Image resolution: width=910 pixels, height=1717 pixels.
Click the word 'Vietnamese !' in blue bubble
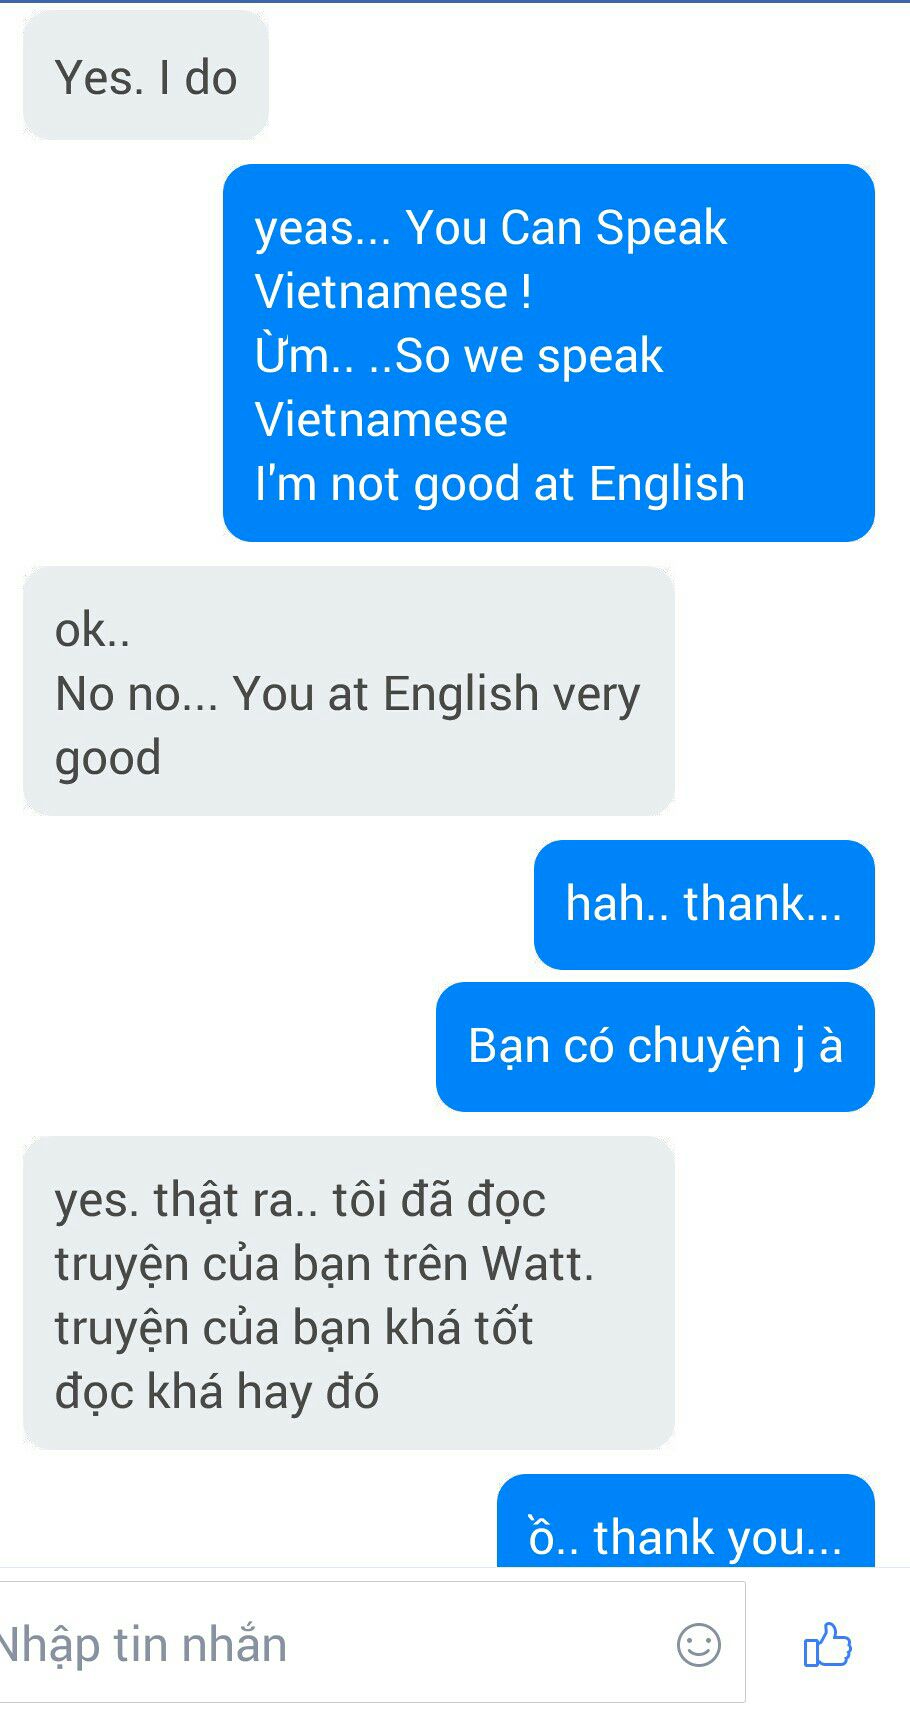point(393,292)
